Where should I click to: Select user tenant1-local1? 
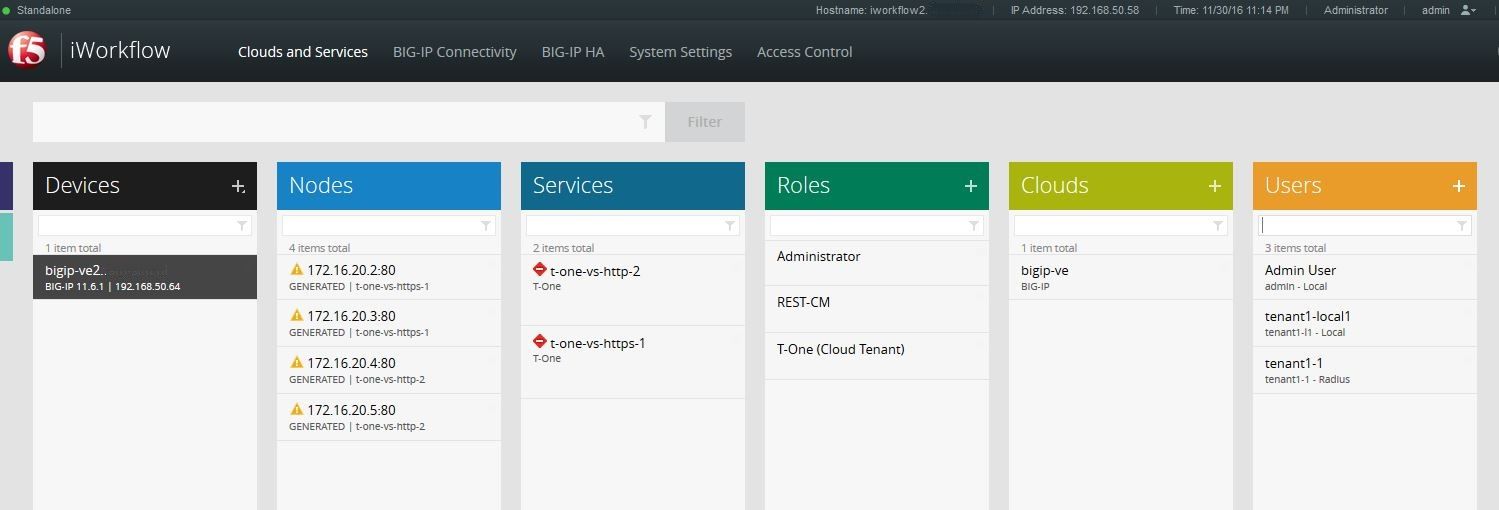point(1365,323)
